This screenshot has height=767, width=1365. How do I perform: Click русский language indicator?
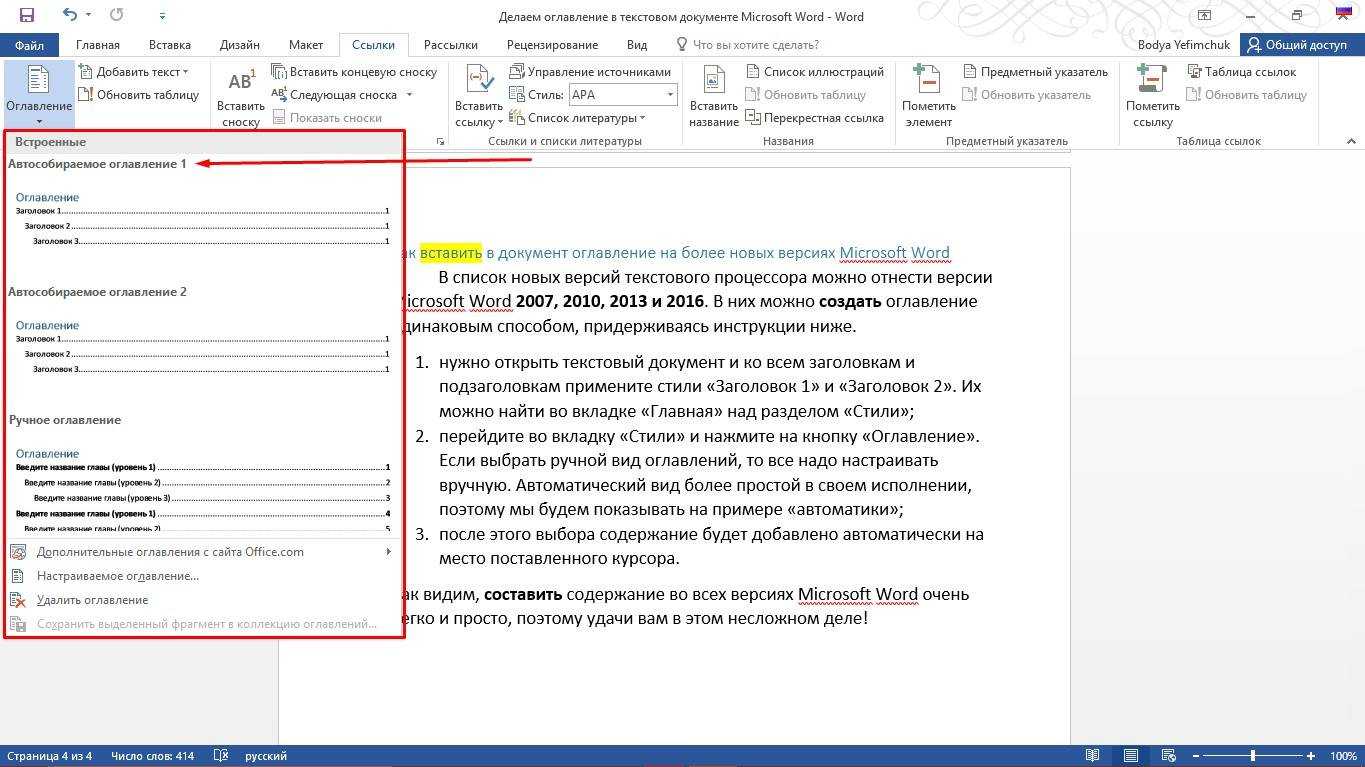point(266,756)
